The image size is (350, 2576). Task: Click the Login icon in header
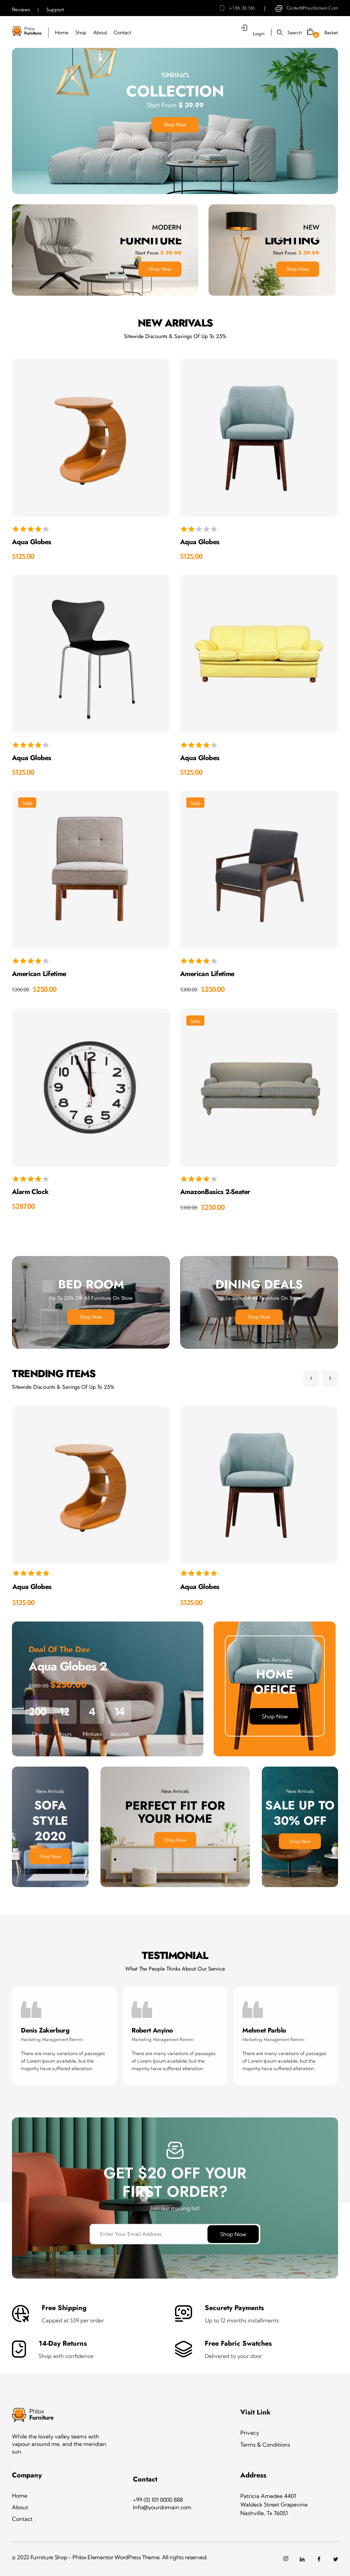click(x=244, y=28)
